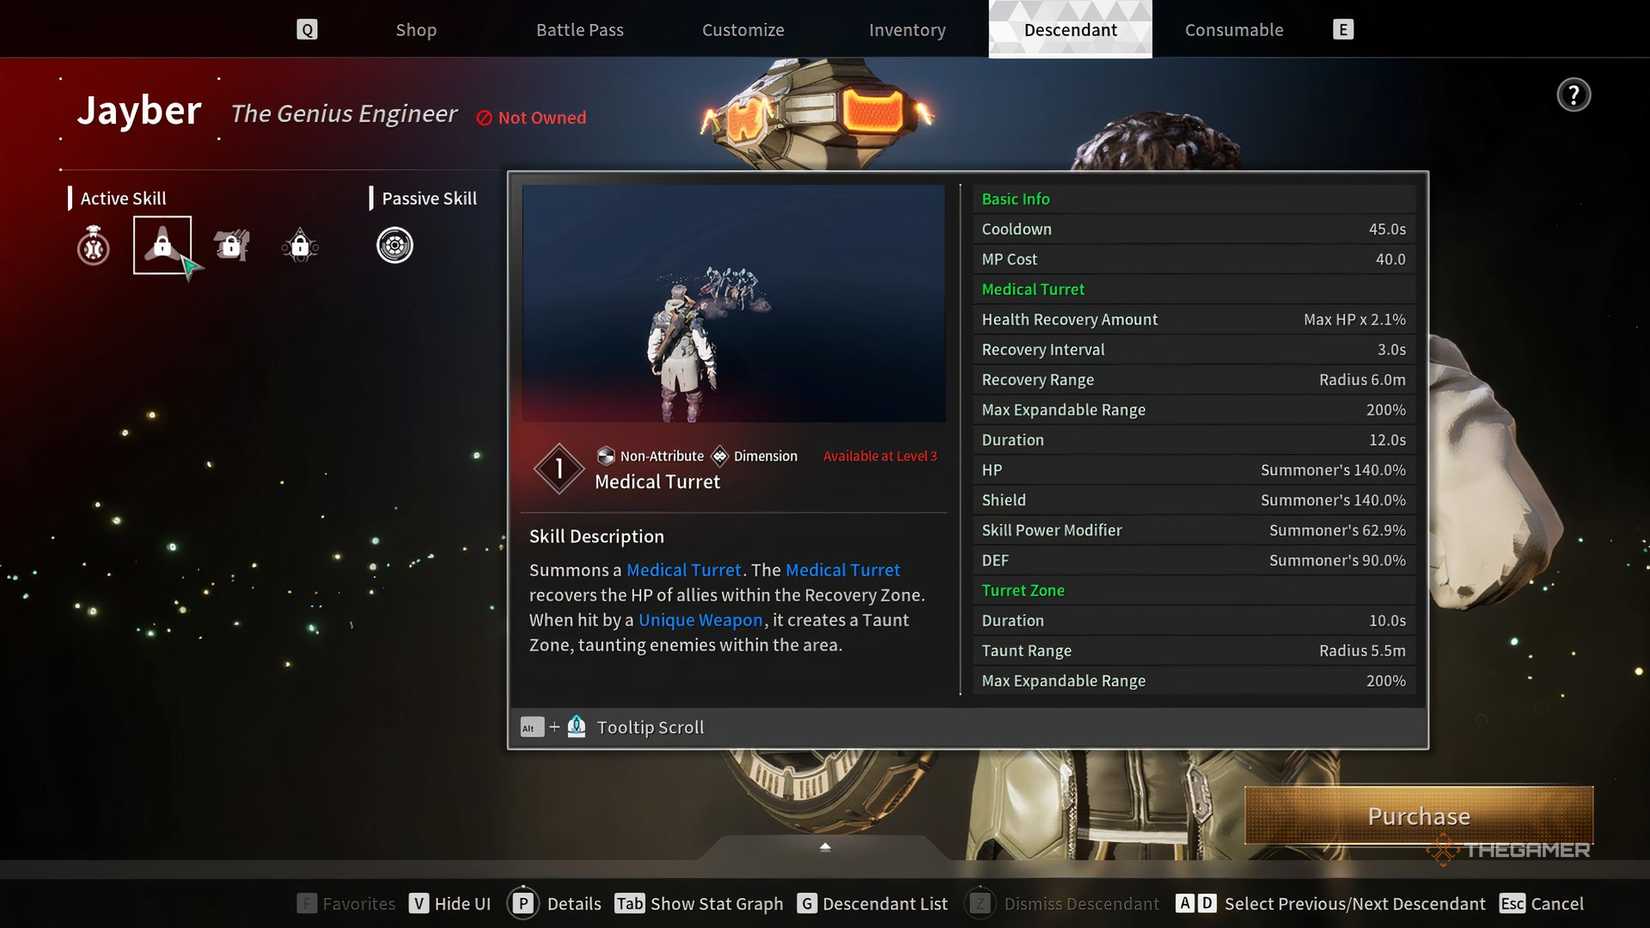Screen dimensions: 1650x928
Task: Select the third locked active skill icon
Action: click(231, 245)
